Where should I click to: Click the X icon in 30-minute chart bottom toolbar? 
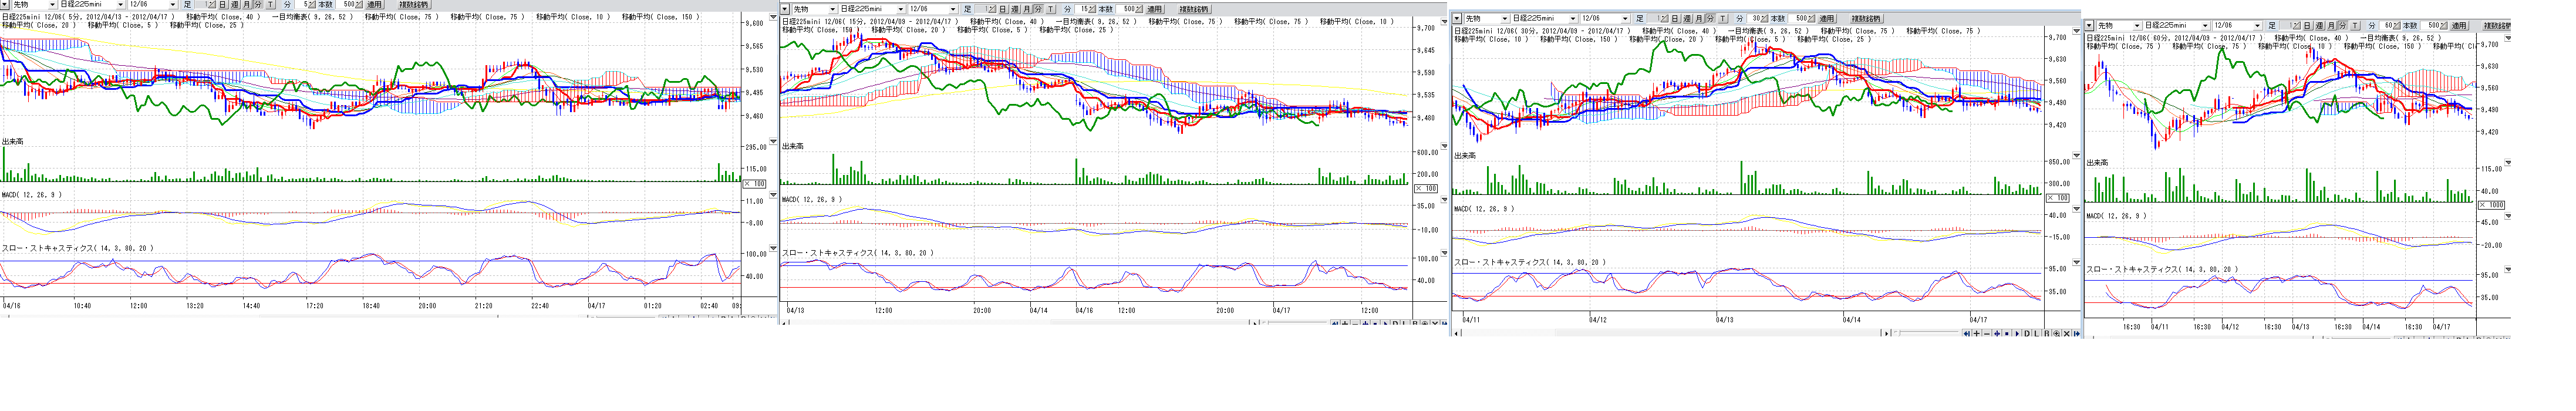[2066, 334]
